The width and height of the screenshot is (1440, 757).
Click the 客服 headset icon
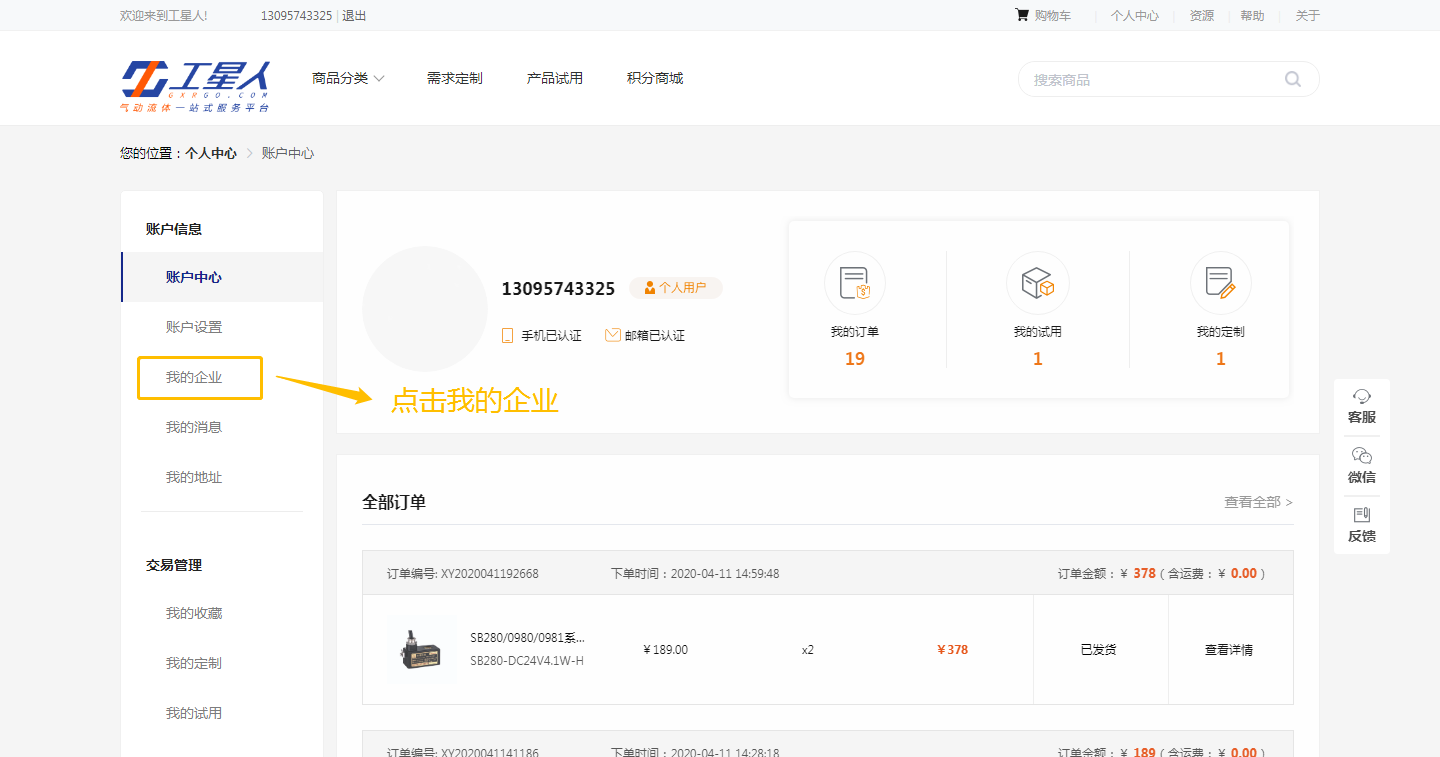click(1362, 396)
